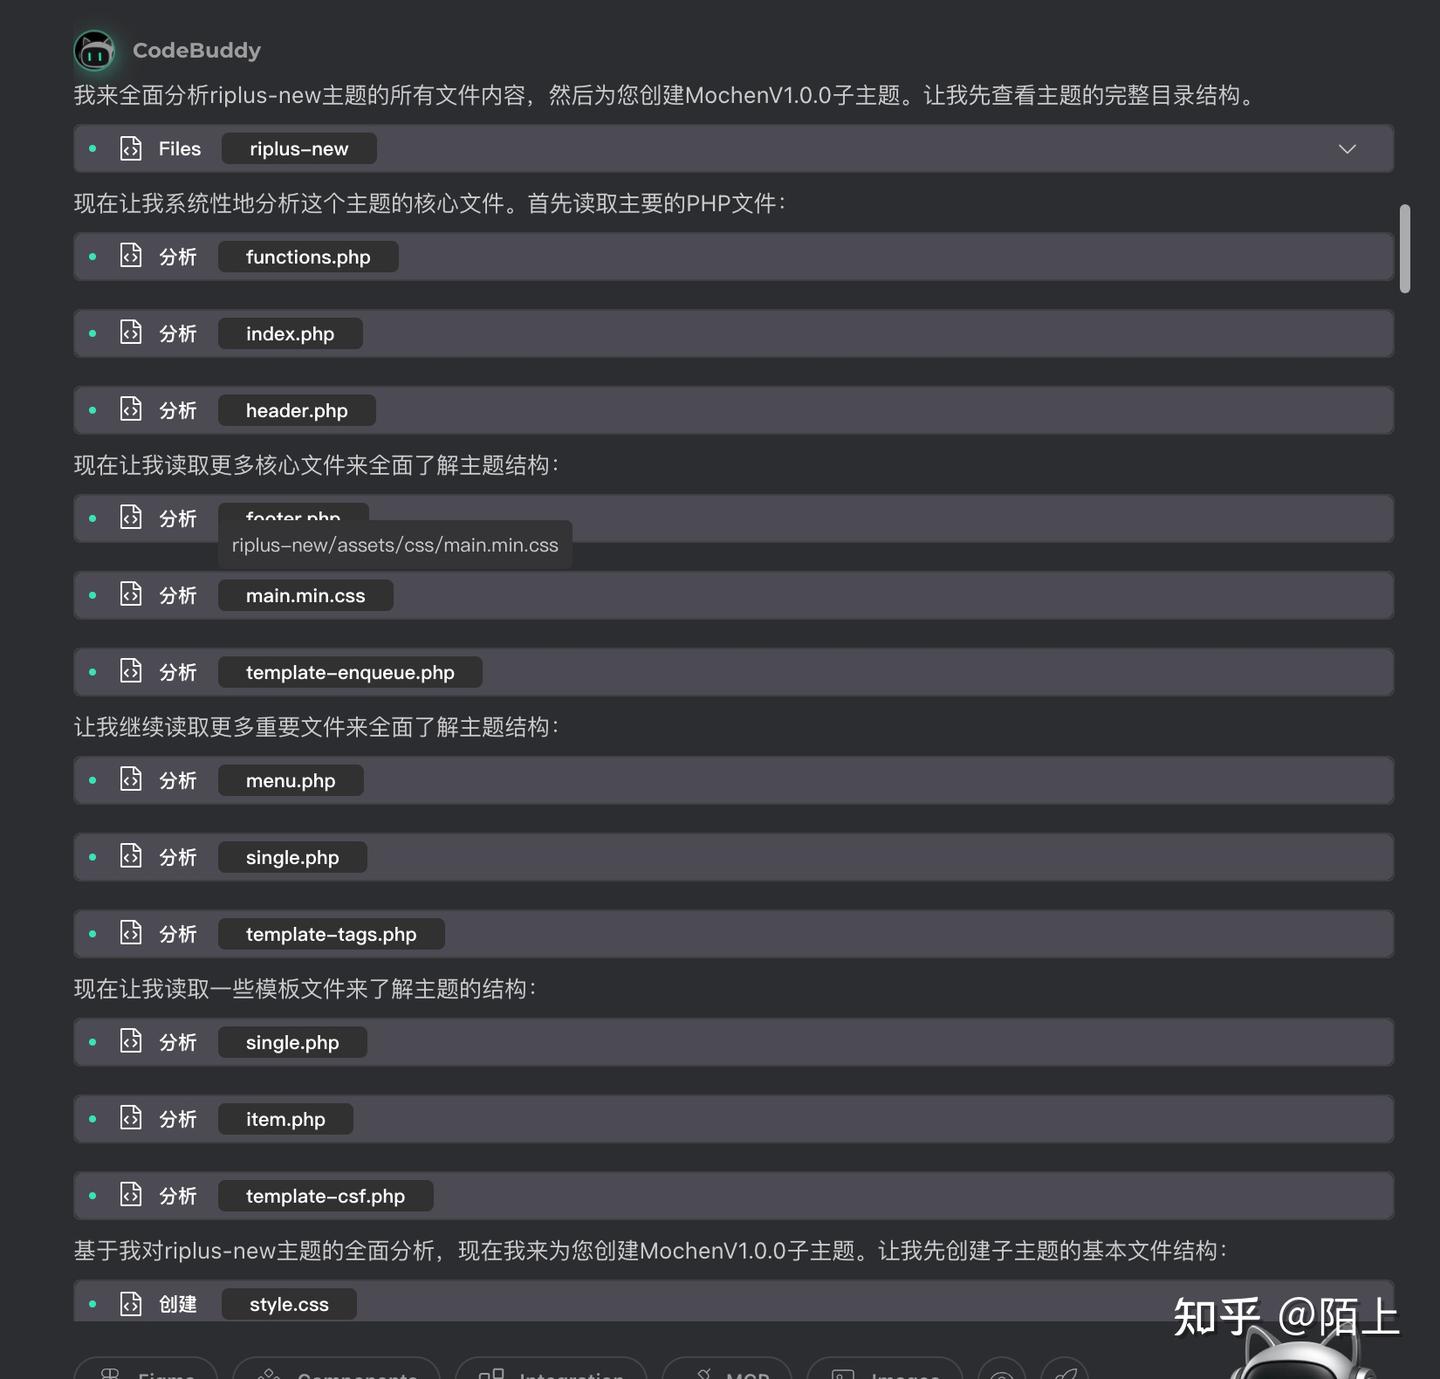The height and width of the screenshot is (1379, 1440).
Task: Click the chat panel vertical scrollbar
Action: (x=1405, y=249)
